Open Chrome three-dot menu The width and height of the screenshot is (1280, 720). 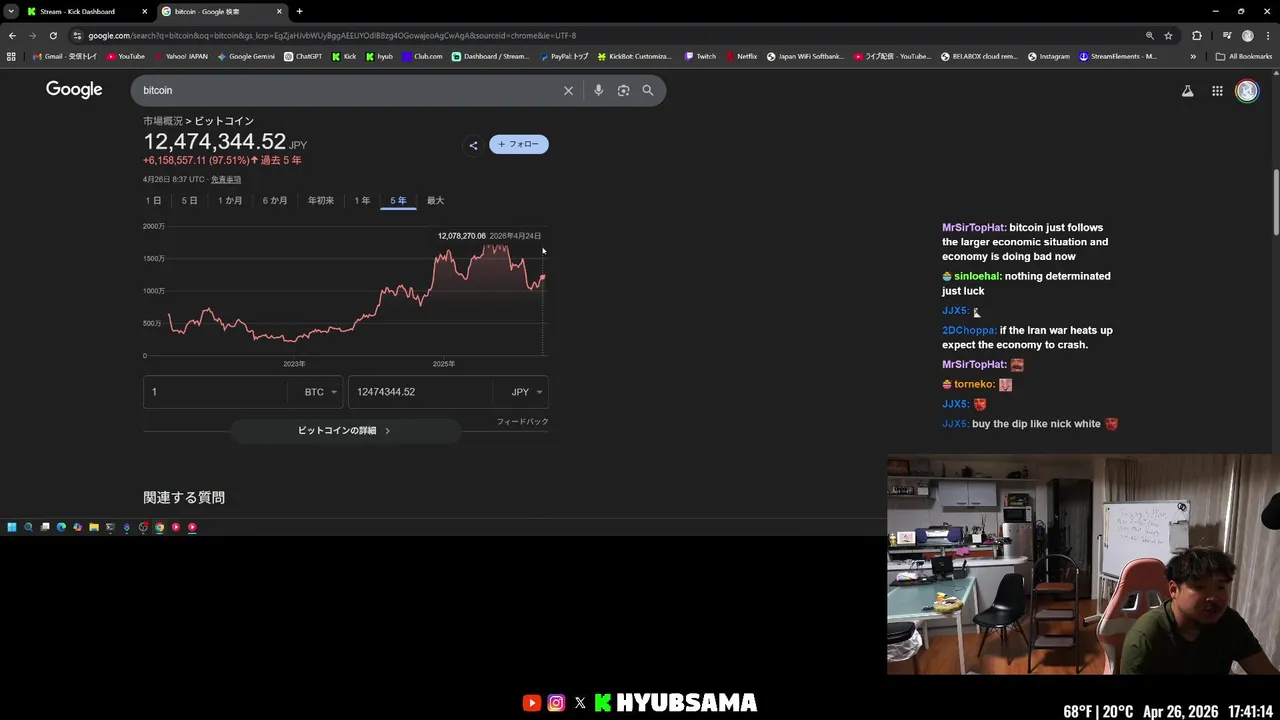click(x=1268, y=35)
